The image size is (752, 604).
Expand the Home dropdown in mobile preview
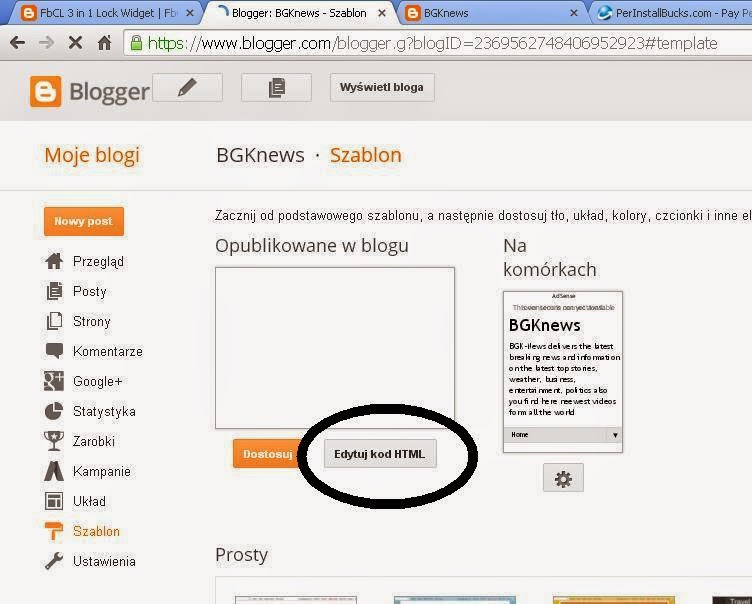click(615, 435)
